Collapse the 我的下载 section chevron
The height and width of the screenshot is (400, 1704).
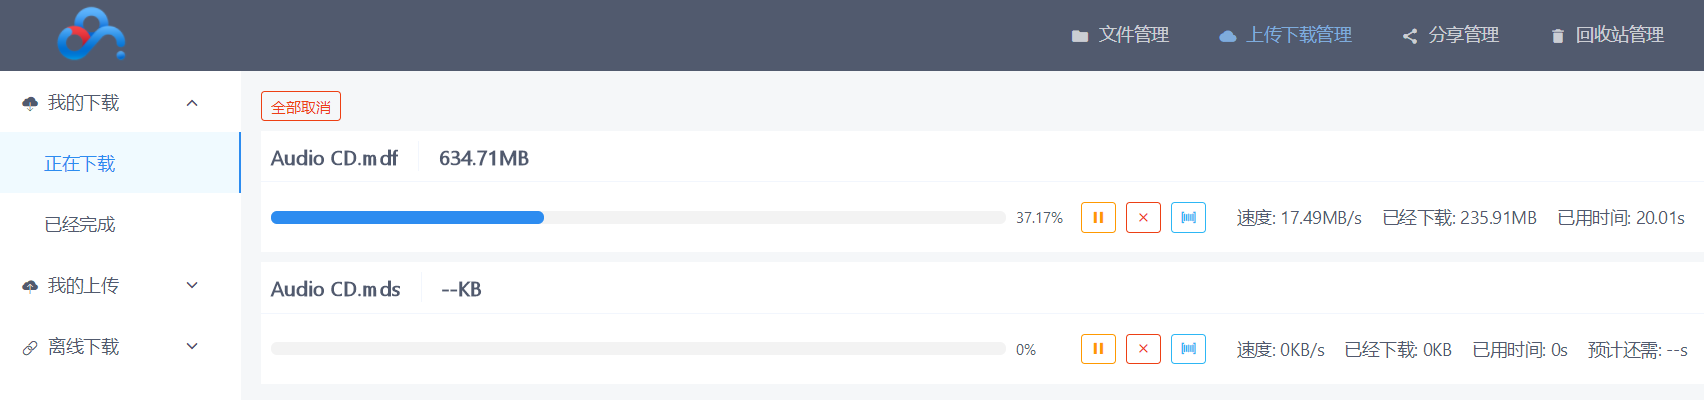click(x=192, y=103)
